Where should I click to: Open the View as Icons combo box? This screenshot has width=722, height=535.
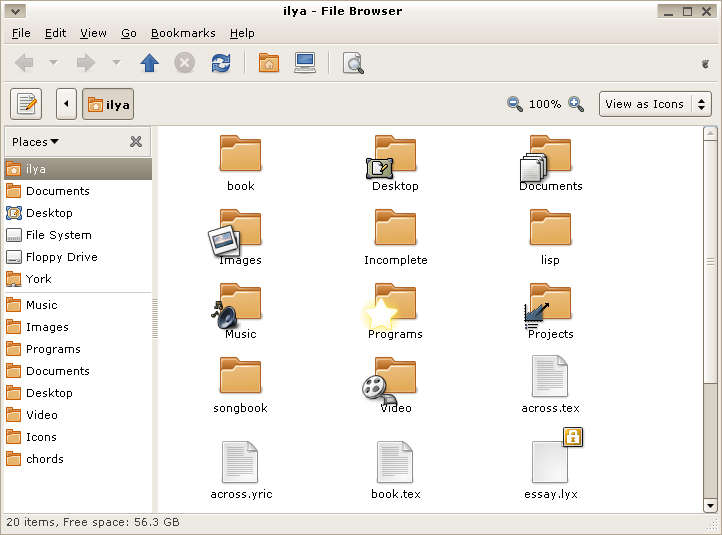click(655, 104)
